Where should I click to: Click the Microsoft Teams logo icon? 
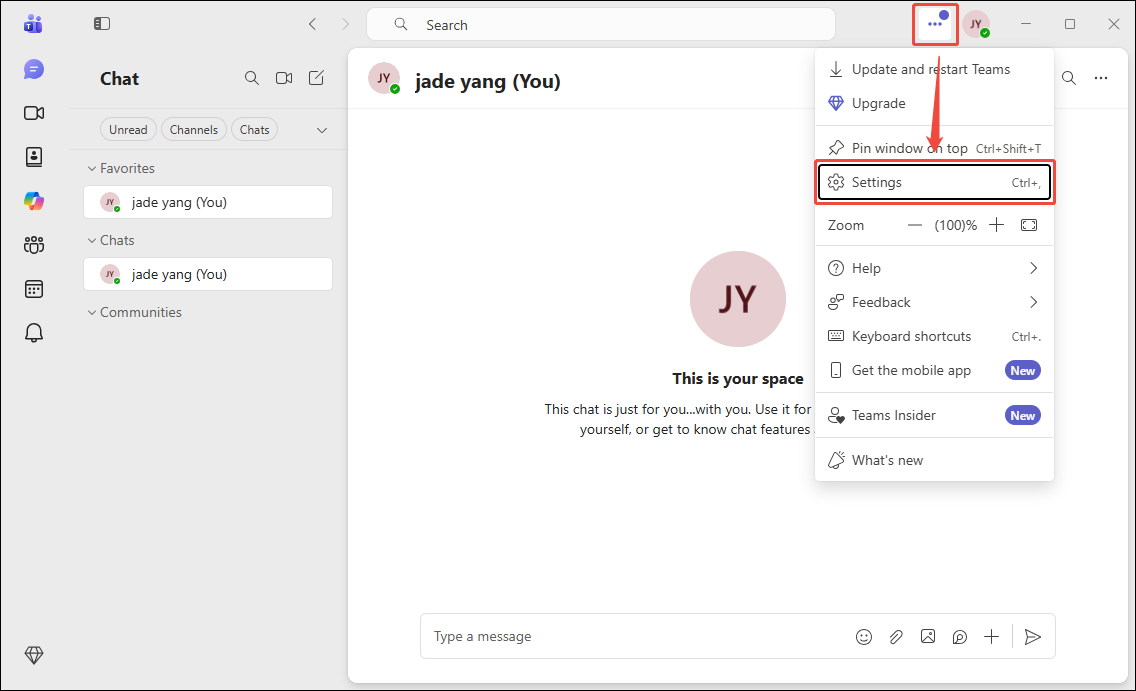point(33,24)
